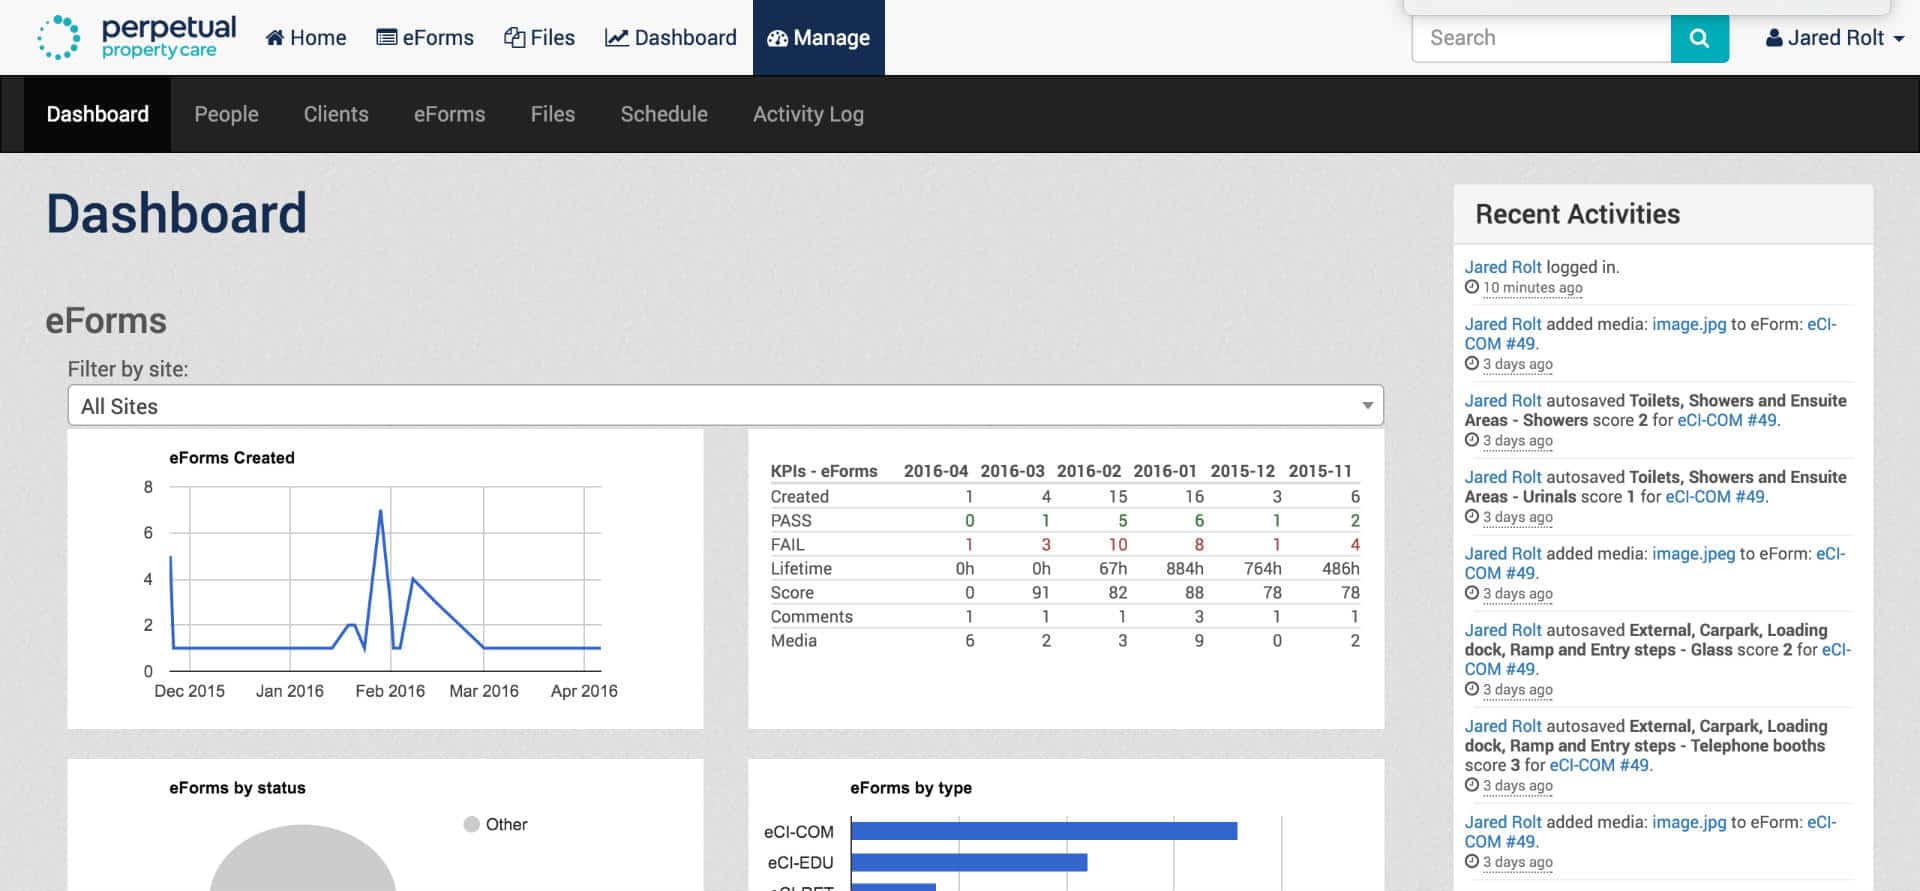Click into the Search input field
Viewport: 1920px width, 891px height.
pos(1541,38)
